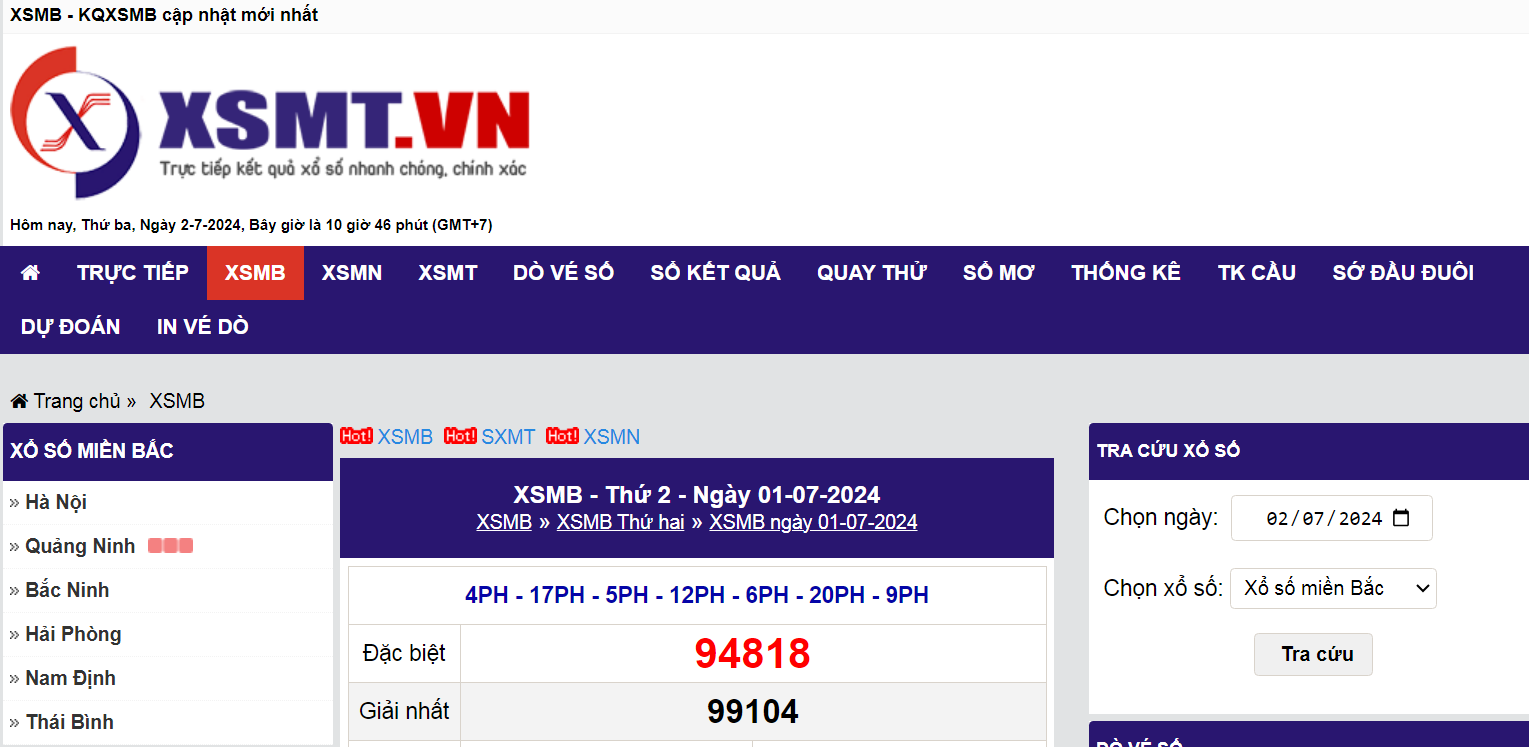Click the red live indicator beside Quảng Ninh
This screenshot has width=1529, height=747.
coord(170,546)
